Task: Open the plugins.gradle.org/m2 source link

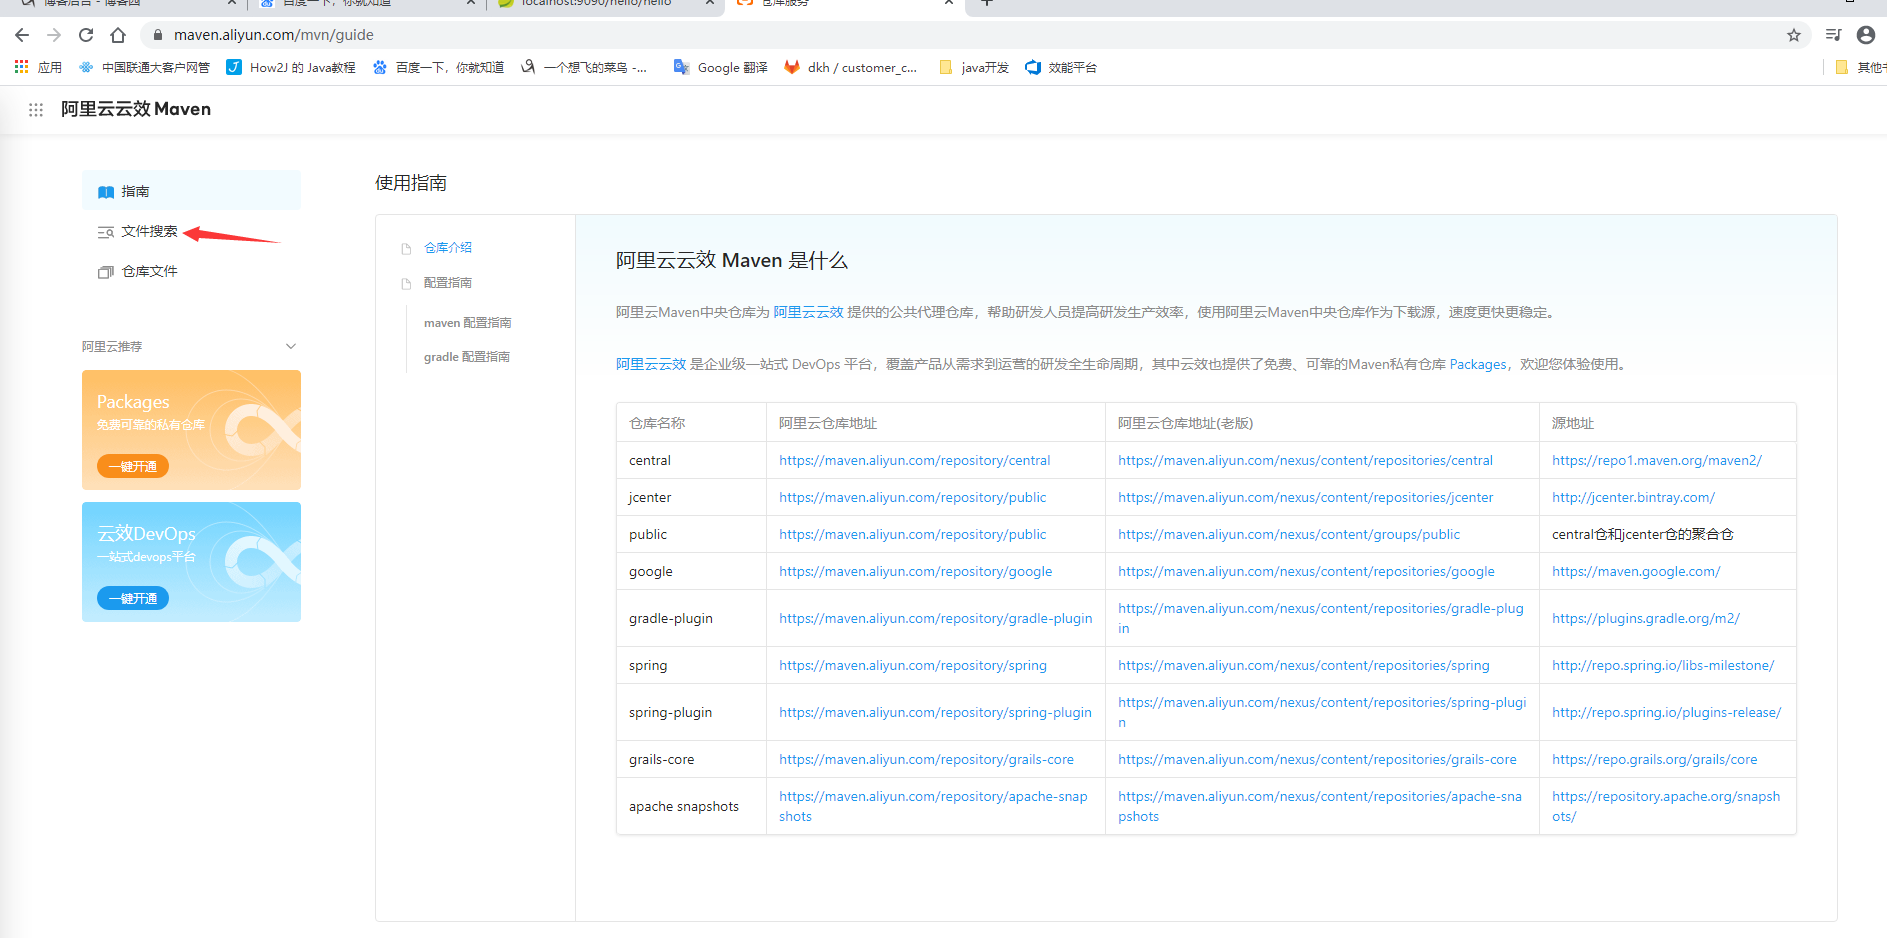Action: (1646, 618)
